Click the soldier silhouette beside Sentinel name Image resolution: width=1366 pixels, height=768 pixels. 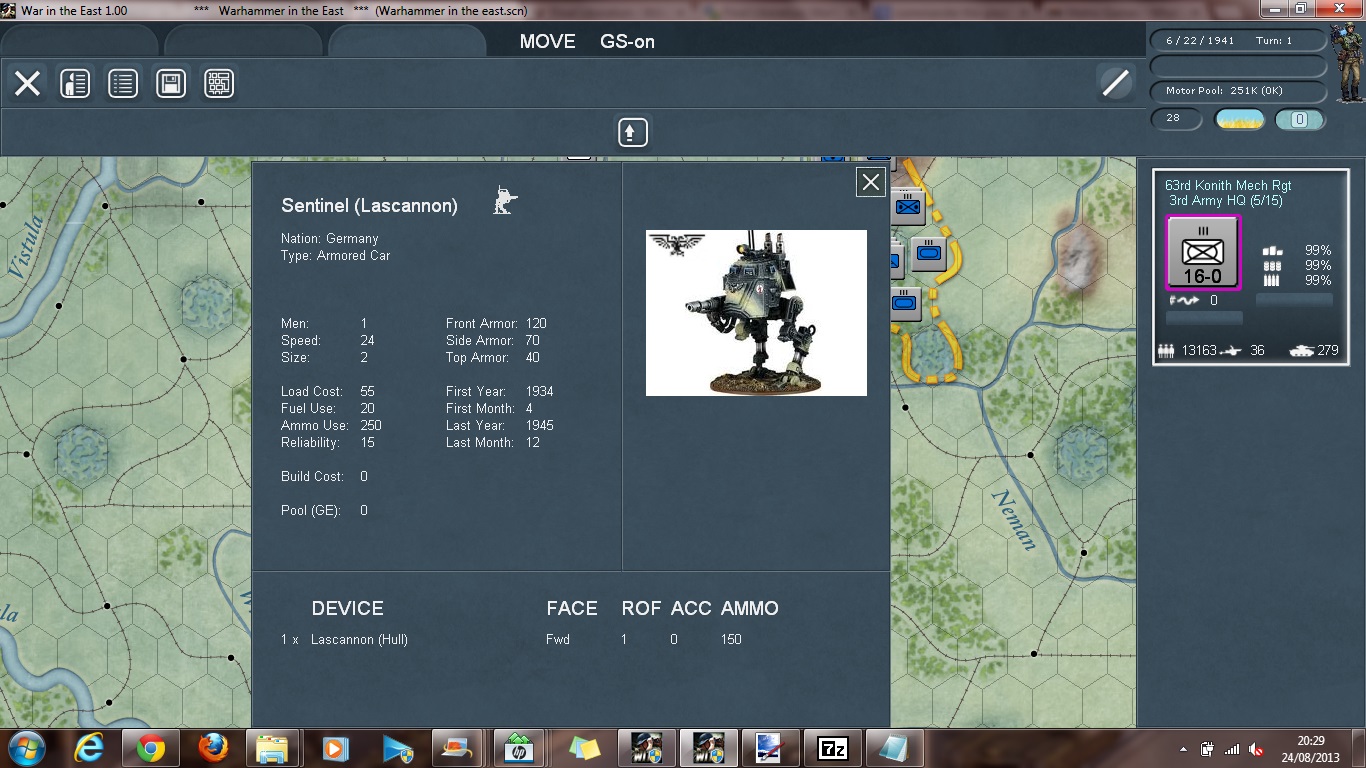505,200
